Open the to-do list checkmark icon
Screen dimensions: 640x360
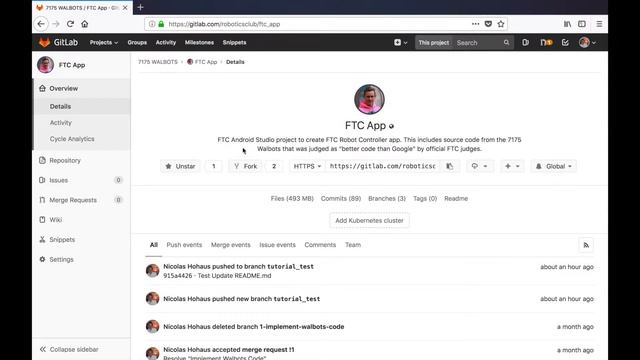pyautogui.click(x=565, y=42)
